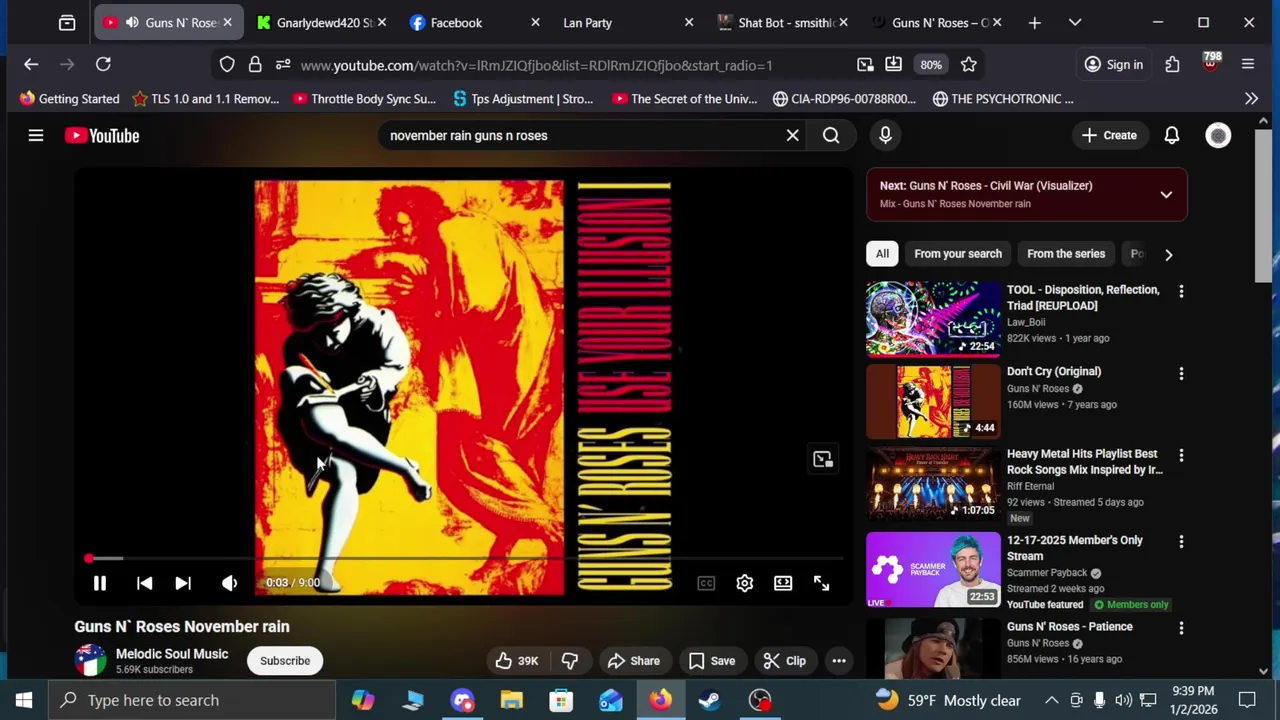Open Windows Start menu
This screenshot has height=720, width=1280.
pyautogui.click(x=24, y=700)
